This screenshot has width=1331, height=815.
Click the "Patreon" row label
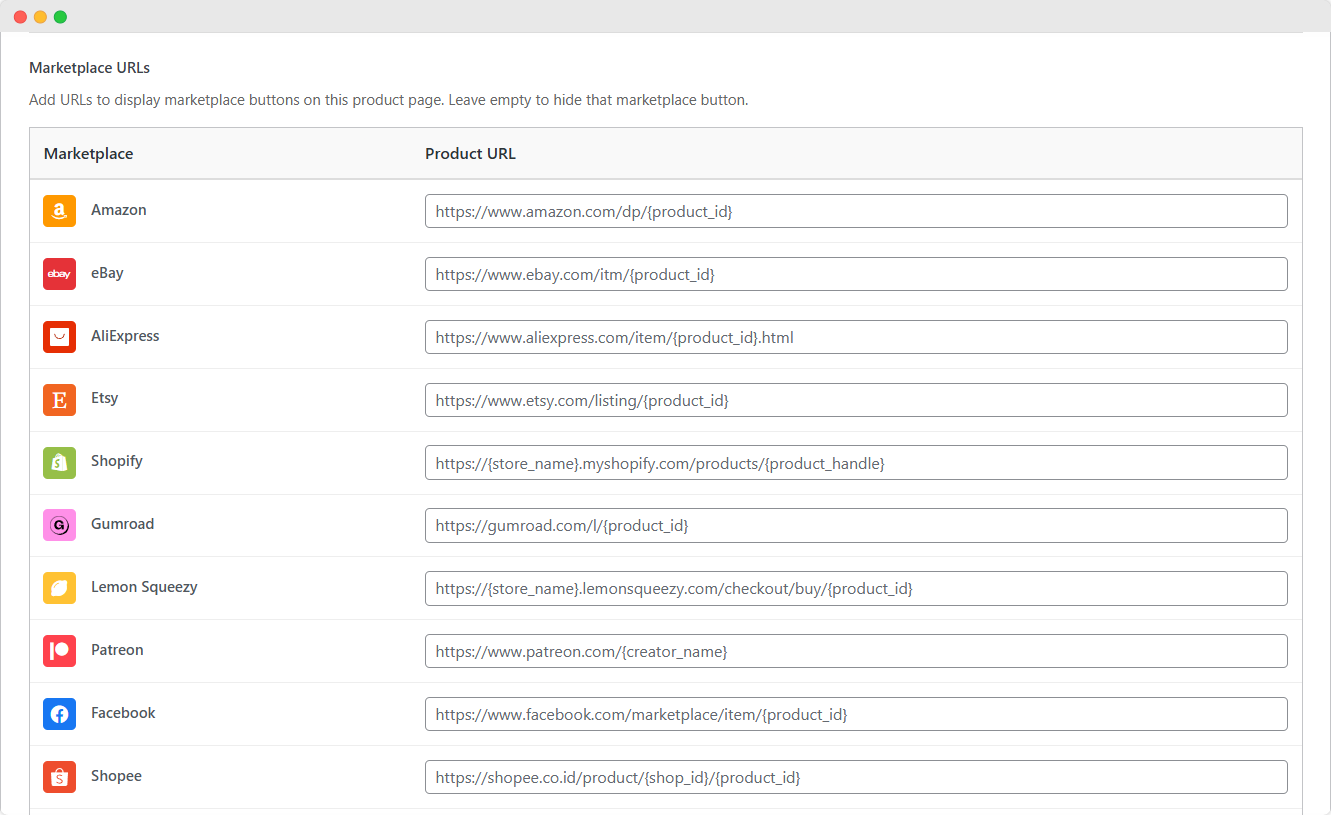[117, 650]
